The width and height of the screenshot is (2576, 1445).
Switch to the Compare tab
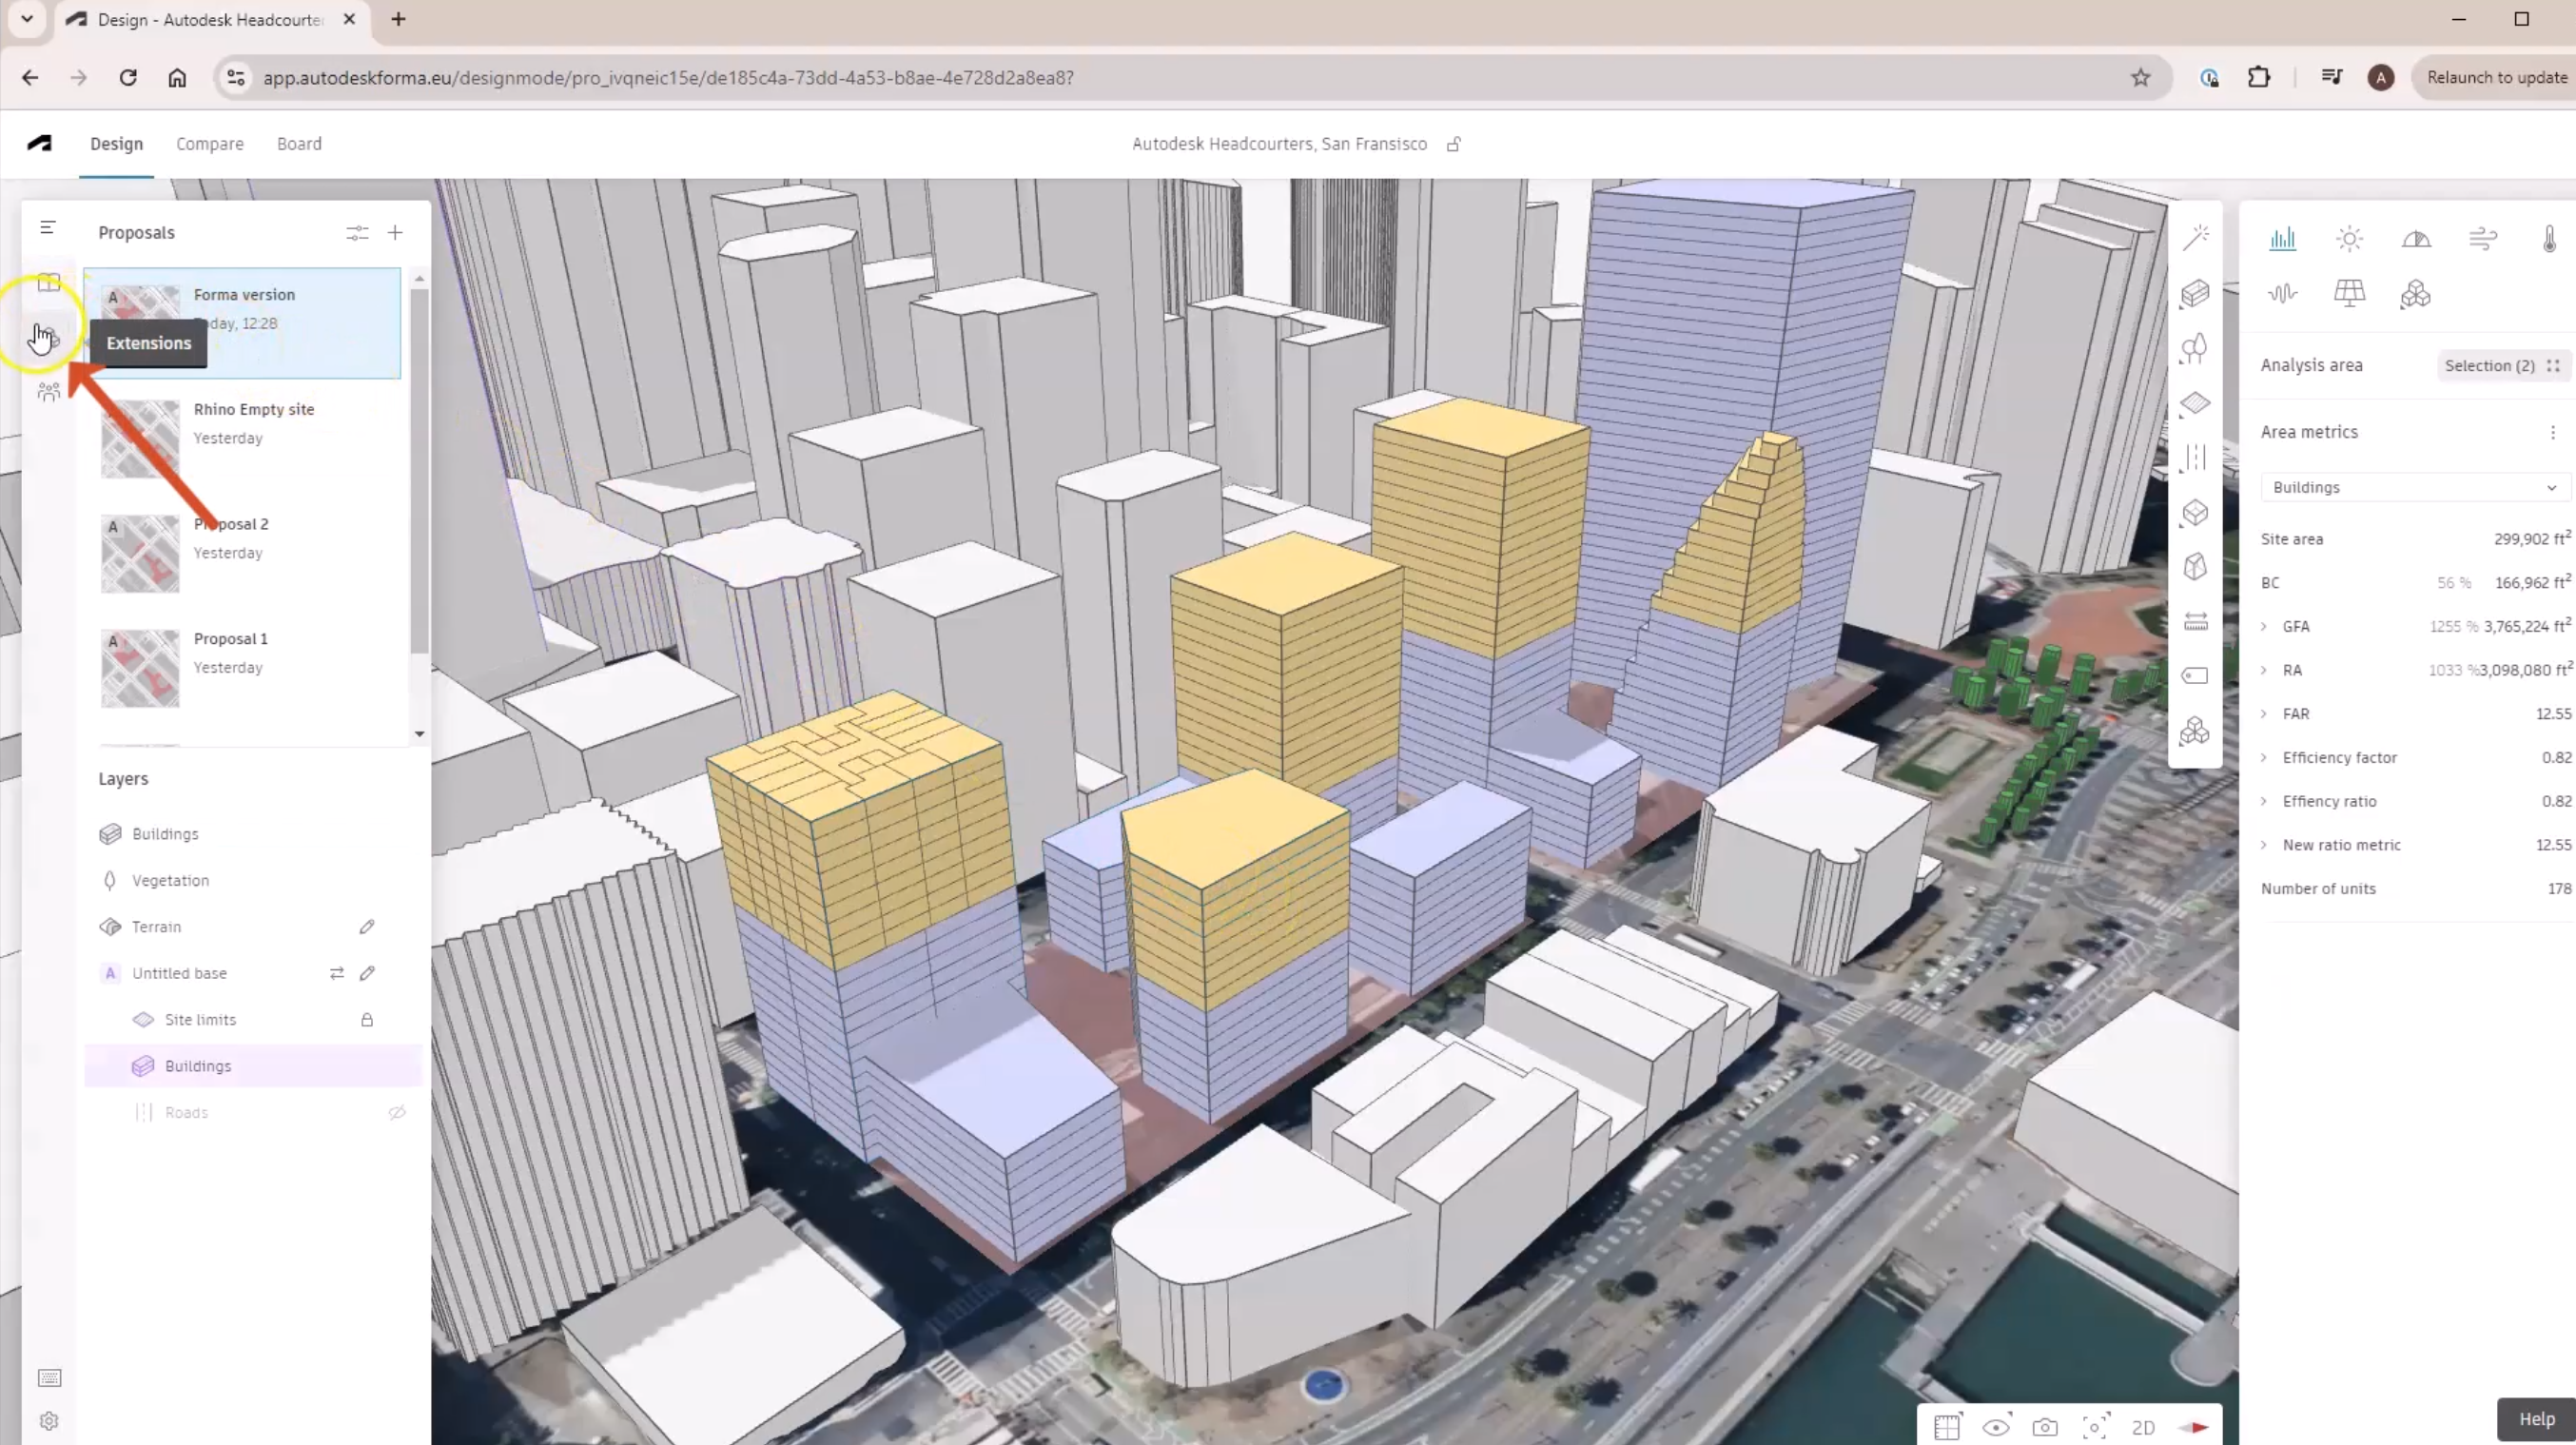(x=210, y=144)
